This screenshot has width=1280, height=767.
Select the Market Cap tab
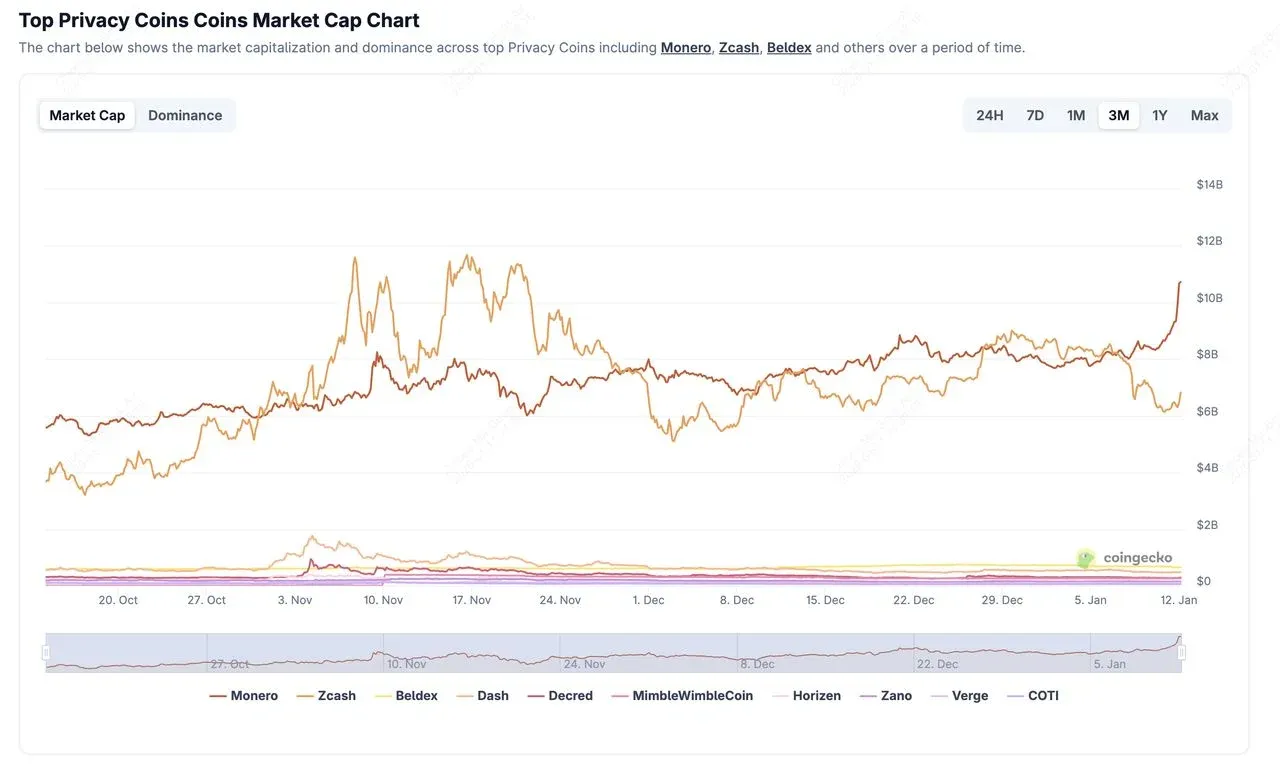(86, 115)
